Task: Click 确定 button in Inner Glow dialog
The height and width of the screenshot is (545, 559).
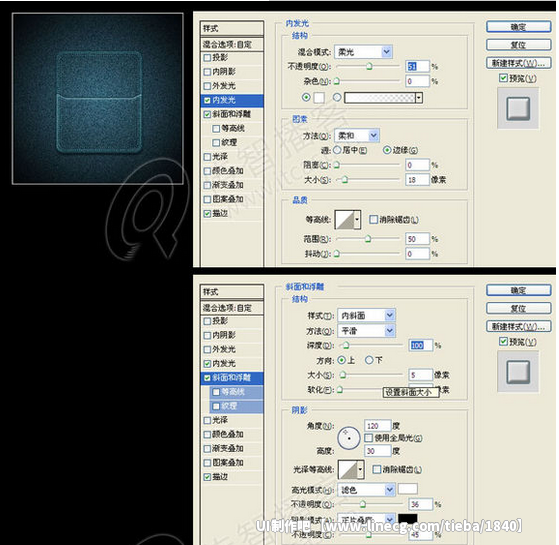Action: pyautogui.click(x=519, y=27)
